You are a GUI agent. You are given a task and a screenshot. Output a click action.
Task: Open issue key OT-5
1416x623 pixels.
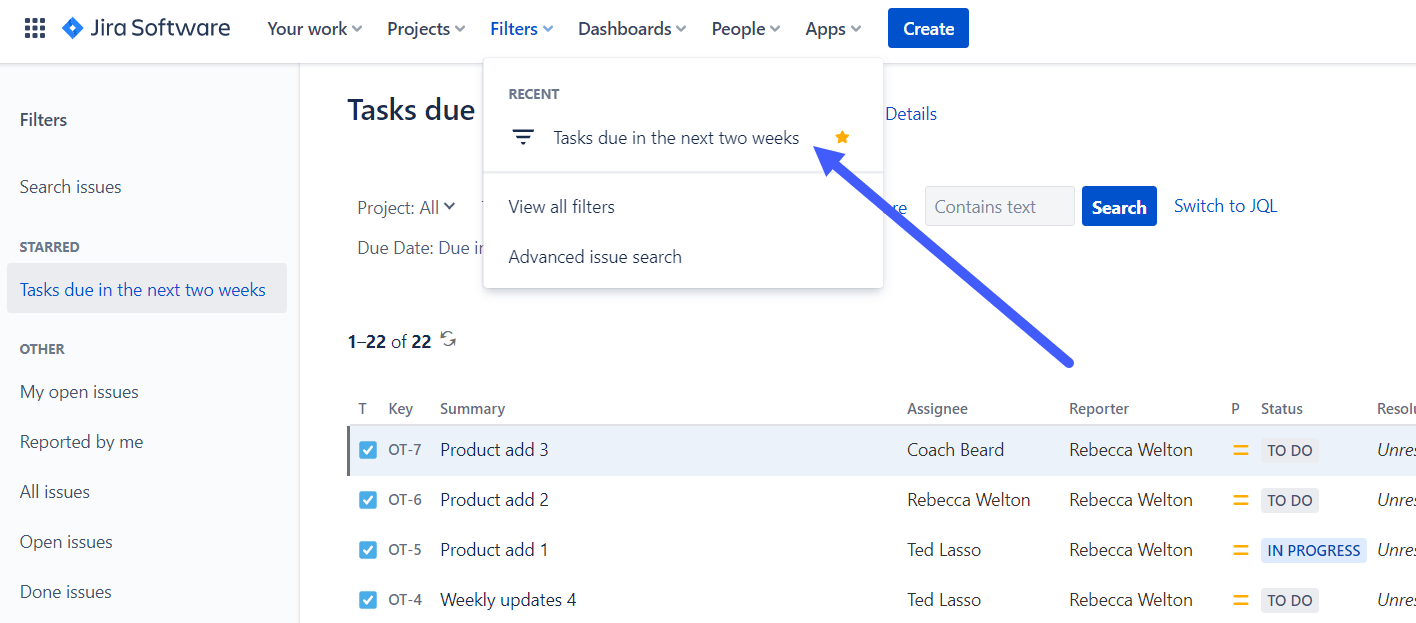405,550
